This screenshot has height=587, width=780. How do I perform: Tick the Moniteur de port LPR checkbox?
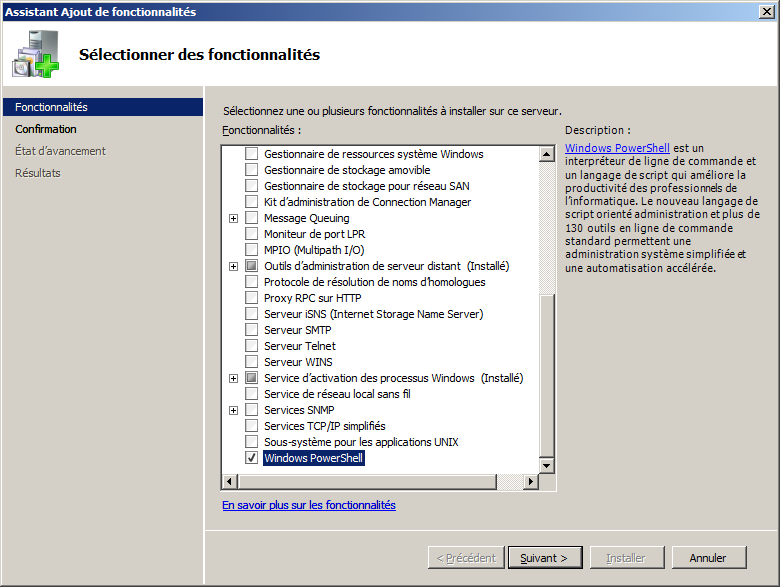pos(251,234)
